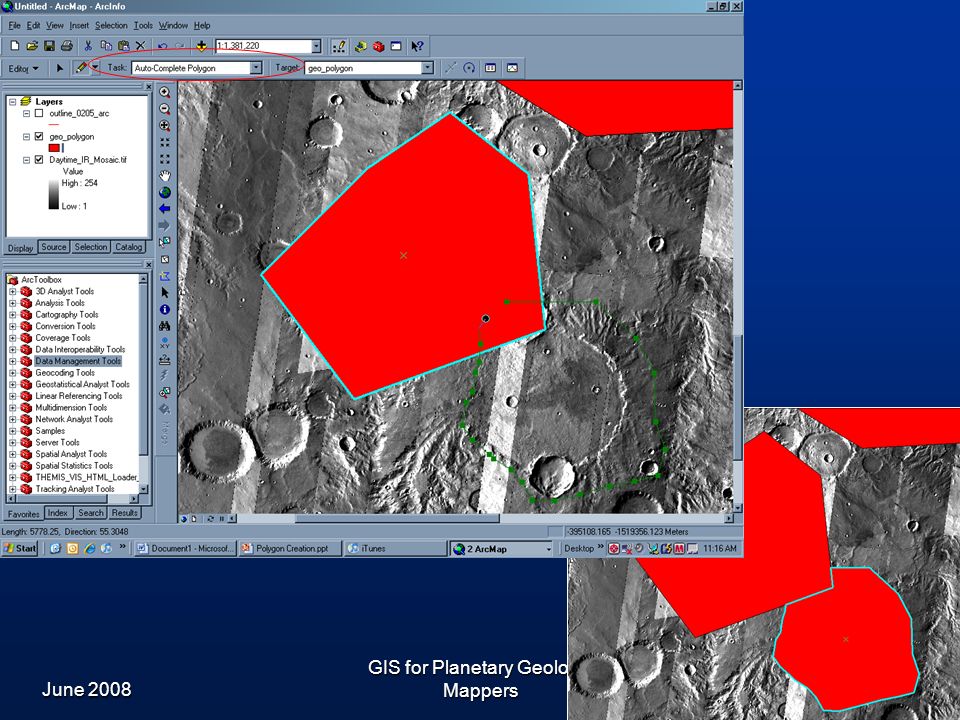Select the Identify info tool
Image resolution: width=960 pixels, height=720 pixels.
165,309
